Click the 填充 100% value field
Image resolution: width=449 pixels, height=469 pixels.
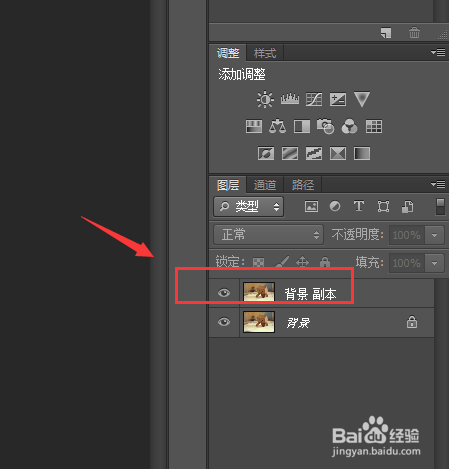407,263
